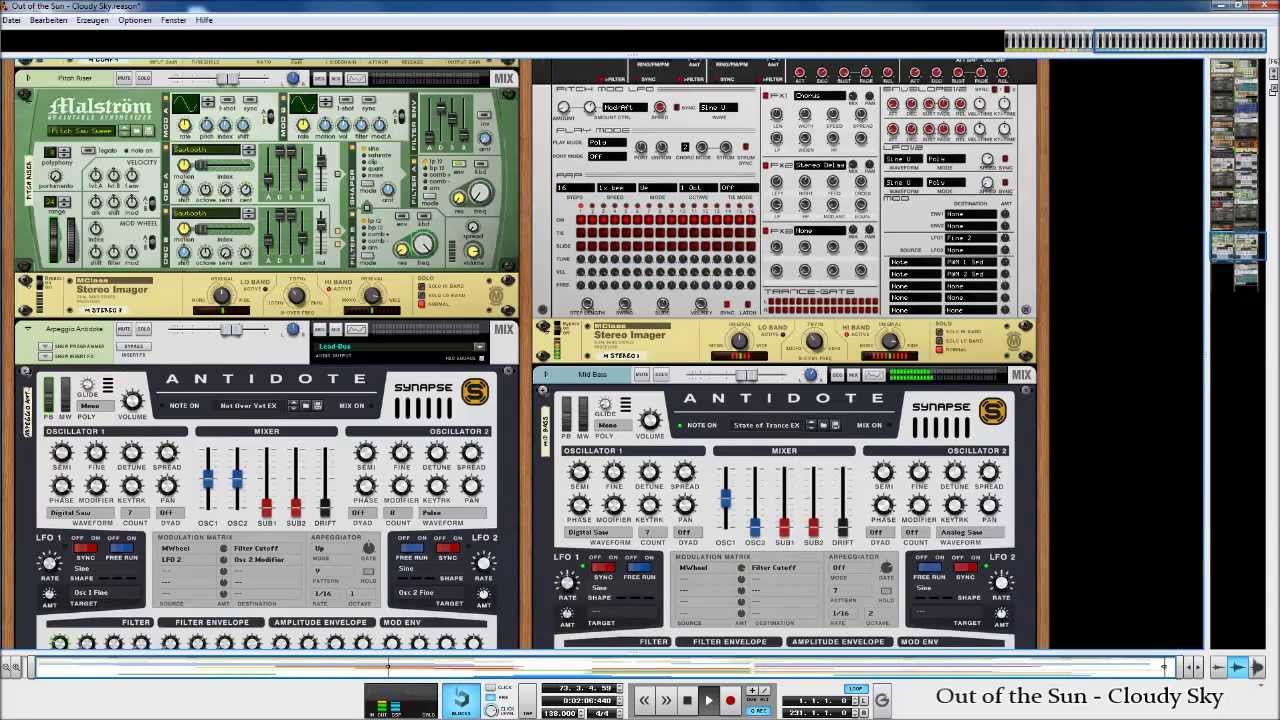This screenshot has width=1280, height=720.
Task: Open the Fenster menu
Action: pos(173,20)
